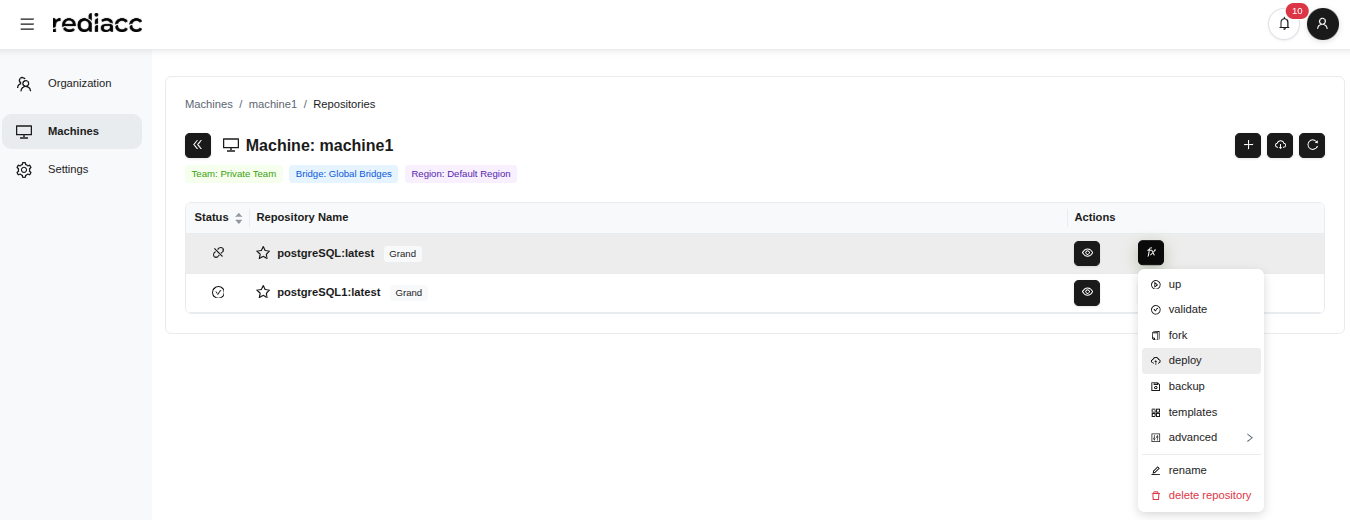Click the cloud upload button

[1280, 145]
